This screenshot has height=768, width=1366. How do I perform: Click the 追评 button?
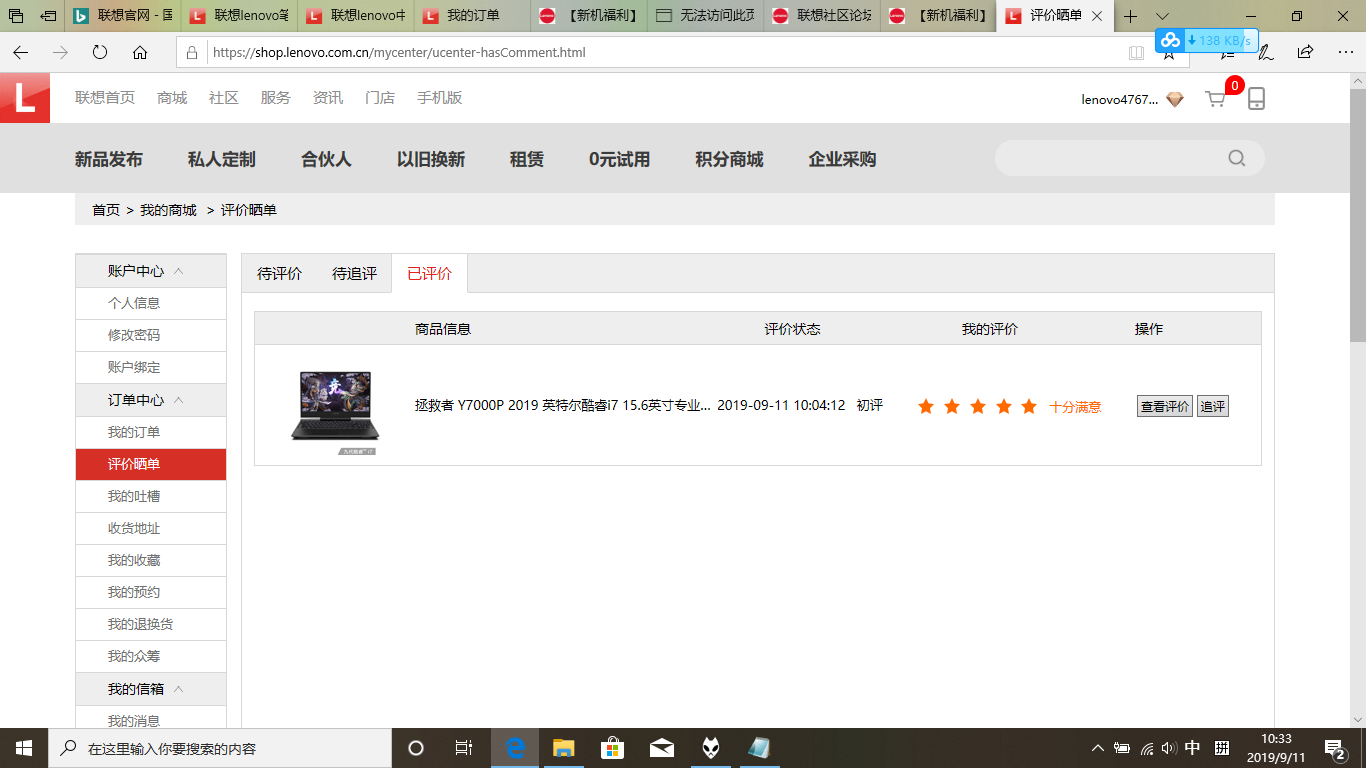point(1213,406)
